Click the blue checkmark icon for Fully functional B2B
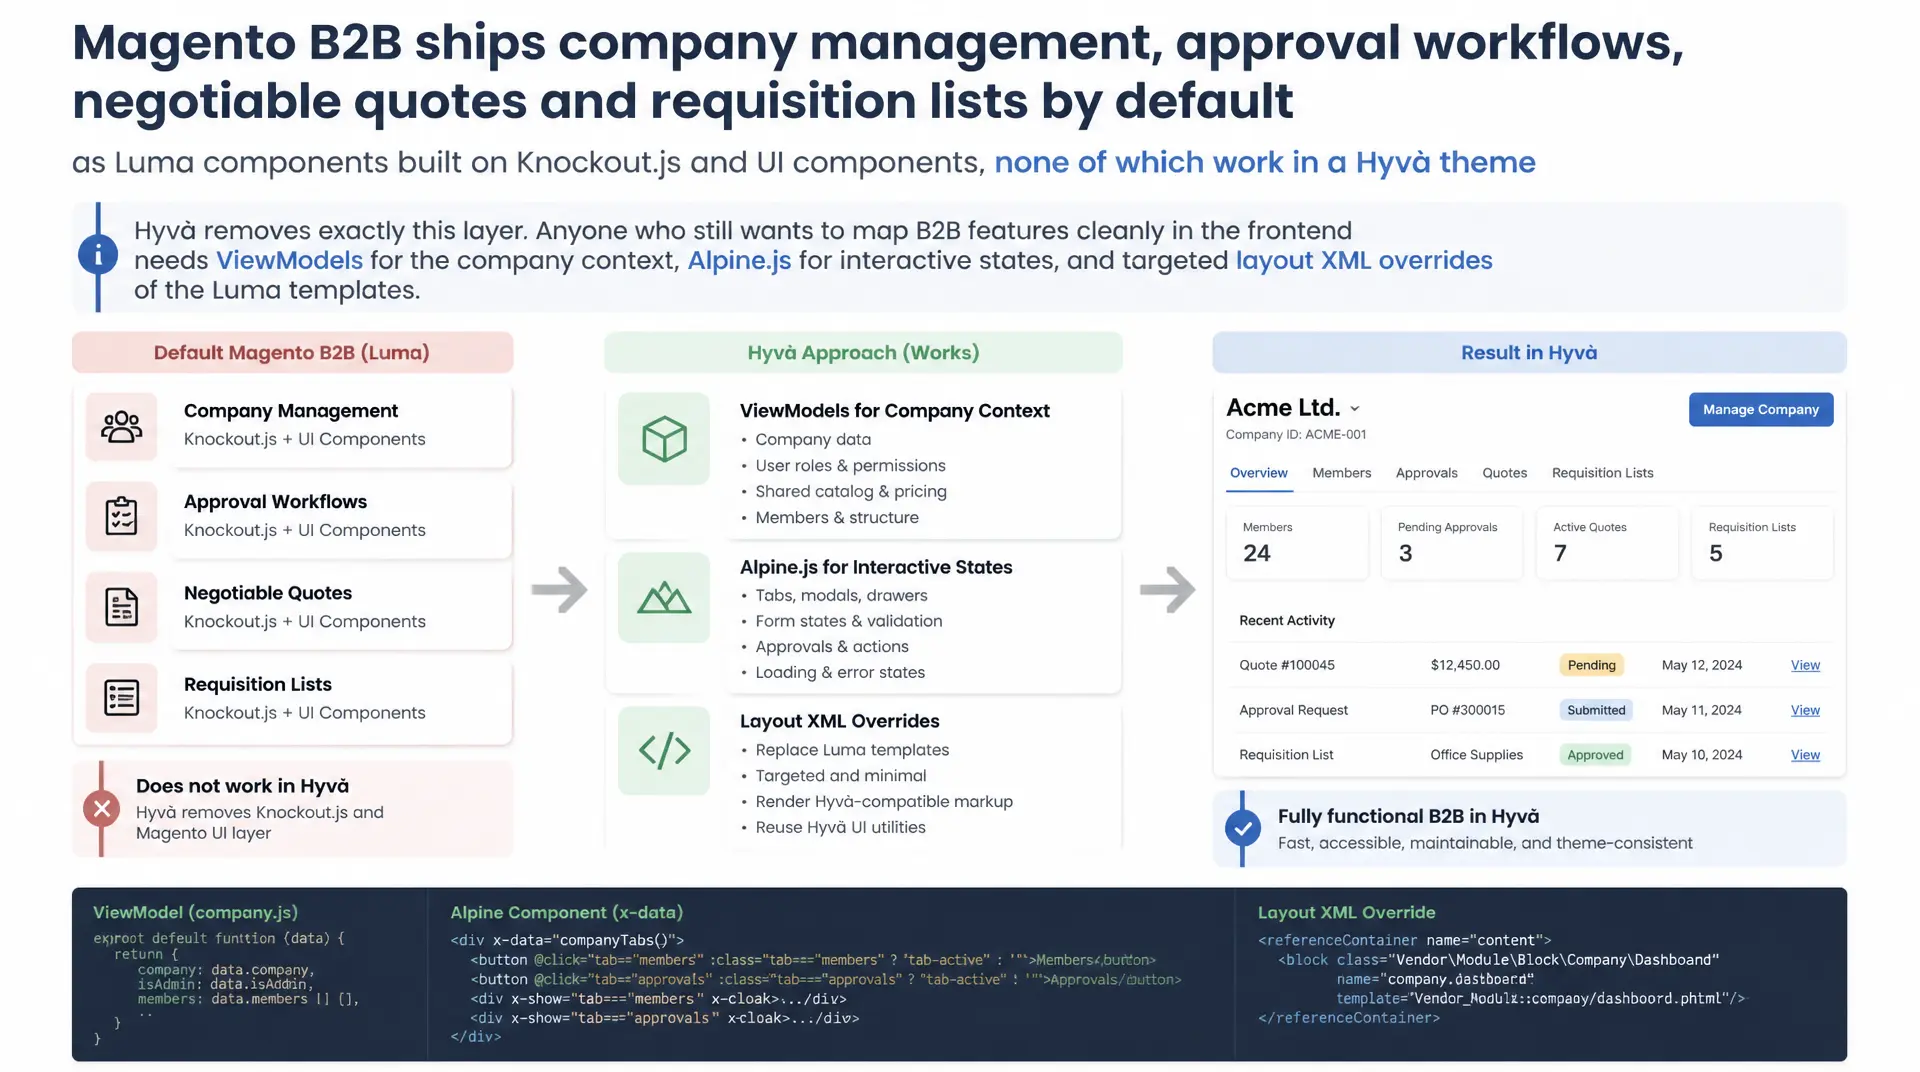The image size is (1920, 1072). (1243, 828)
